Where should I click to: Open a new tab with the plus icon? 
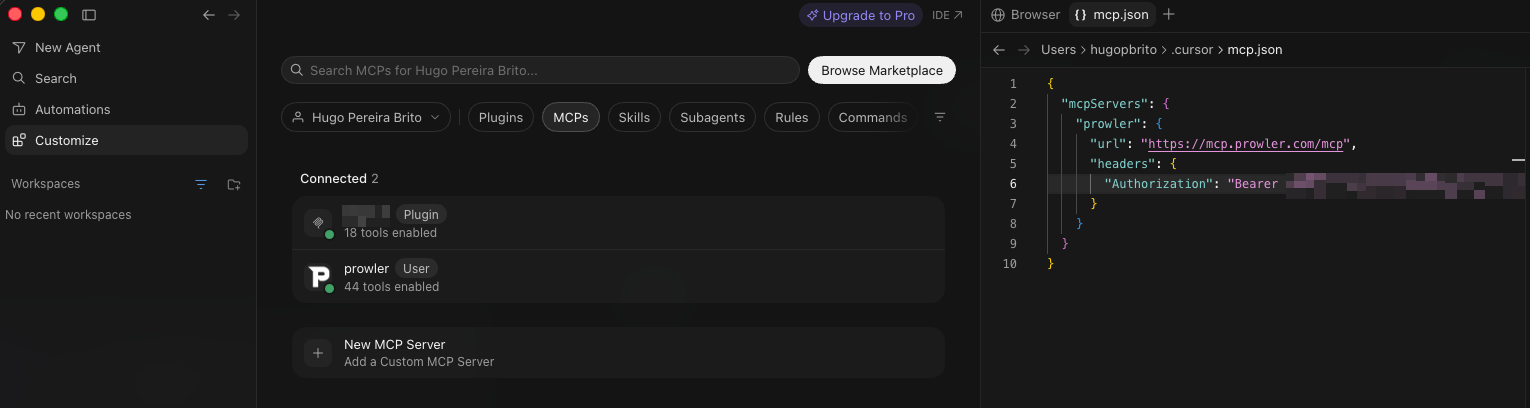click(1169, 15)
